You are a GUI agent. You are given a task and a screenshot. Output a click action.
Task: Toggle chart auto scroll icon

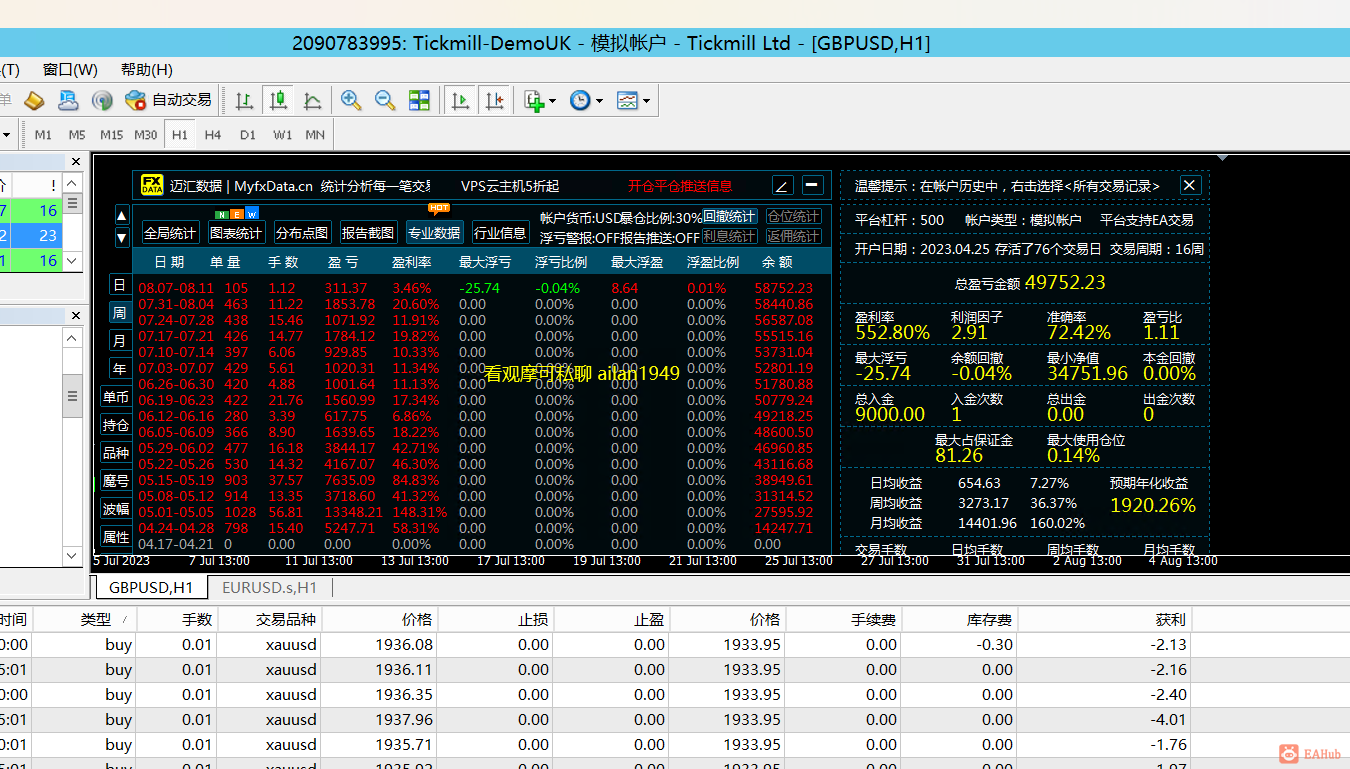click(x=460, y=100)
